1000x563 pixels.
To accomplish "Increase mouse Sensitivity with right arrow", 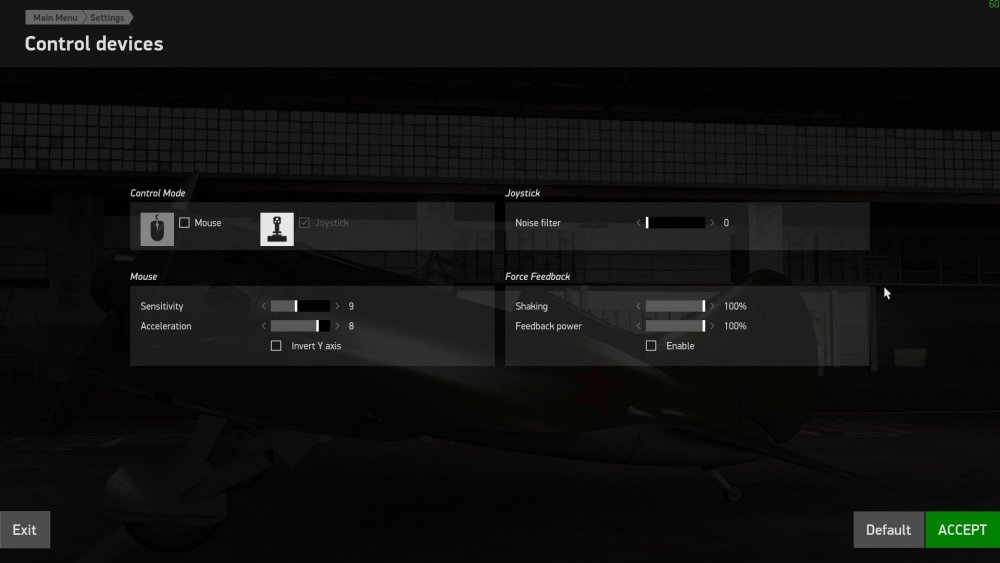I will pyautogui.click(x=337, y=306).
